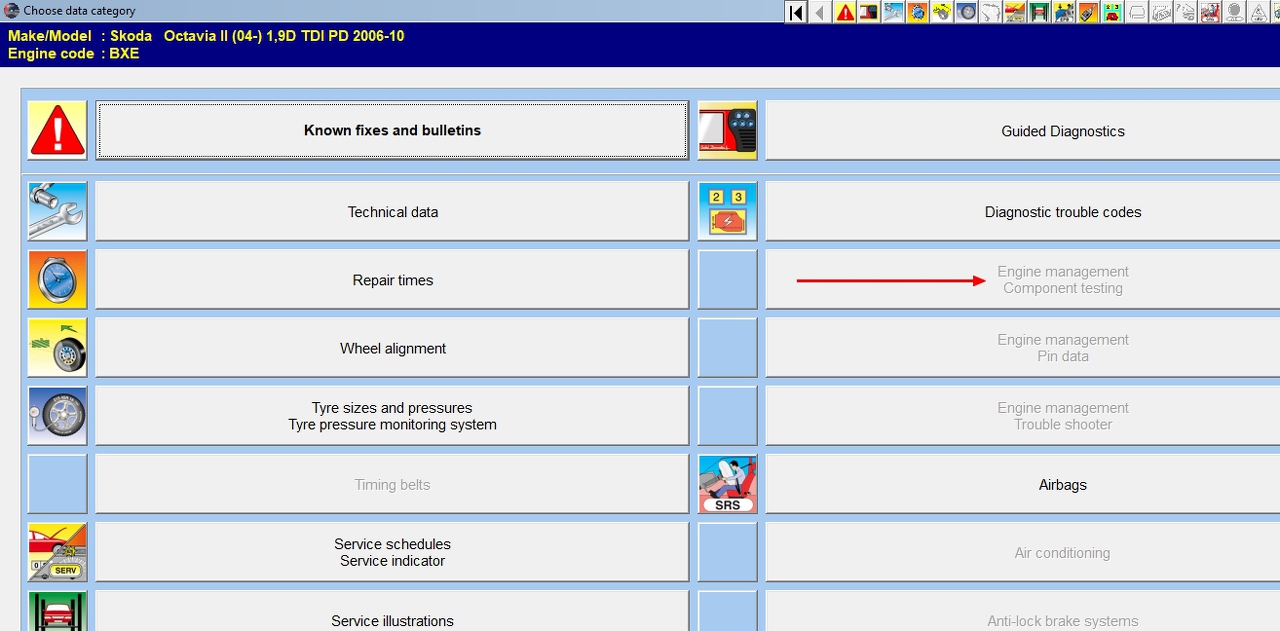Click tyre gauge icon beside Tyre sizes
This screenshot has width=1280, height=631.
point(57,416)
